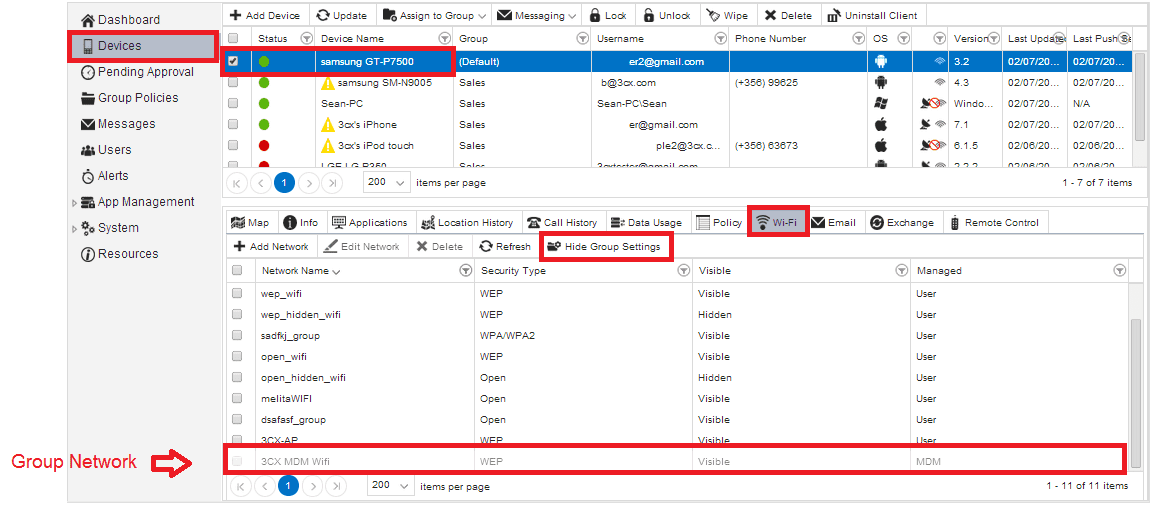Check the melitaWIFI network checkbox
The width and height of the screenshot is (1152, 505).
[x=237, y=398]
